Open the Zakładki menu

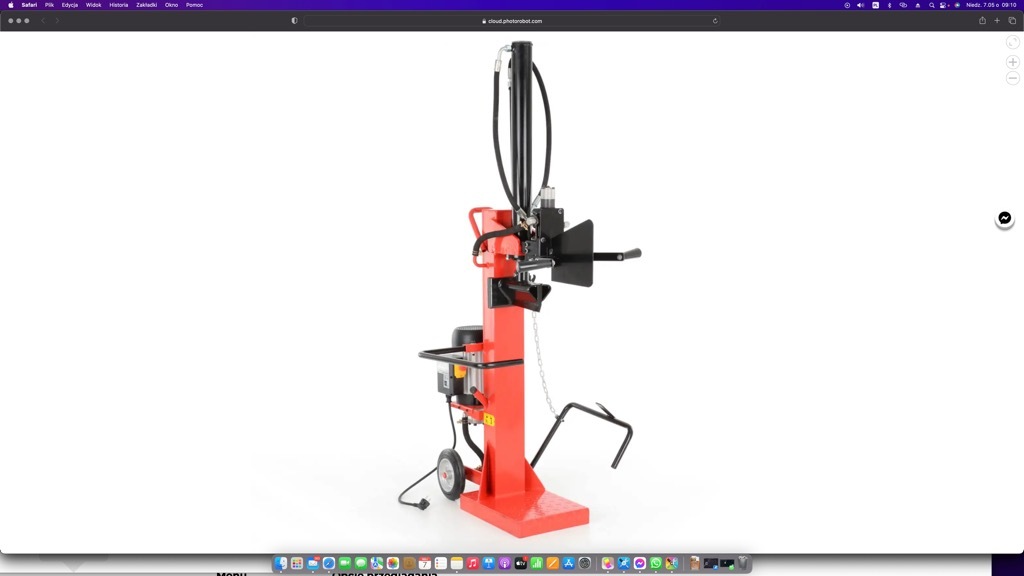(146, 5)
